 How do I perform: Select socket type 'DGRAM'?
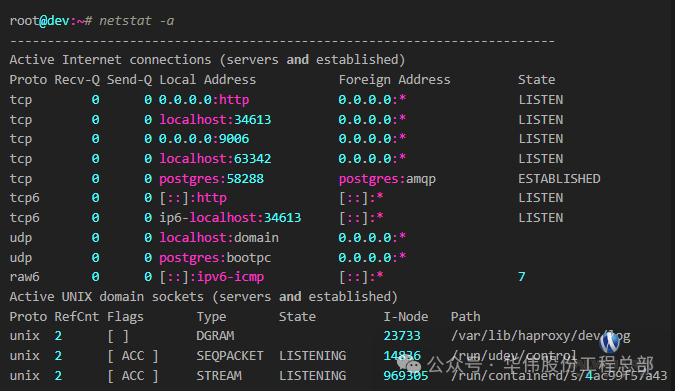(215, 336)
